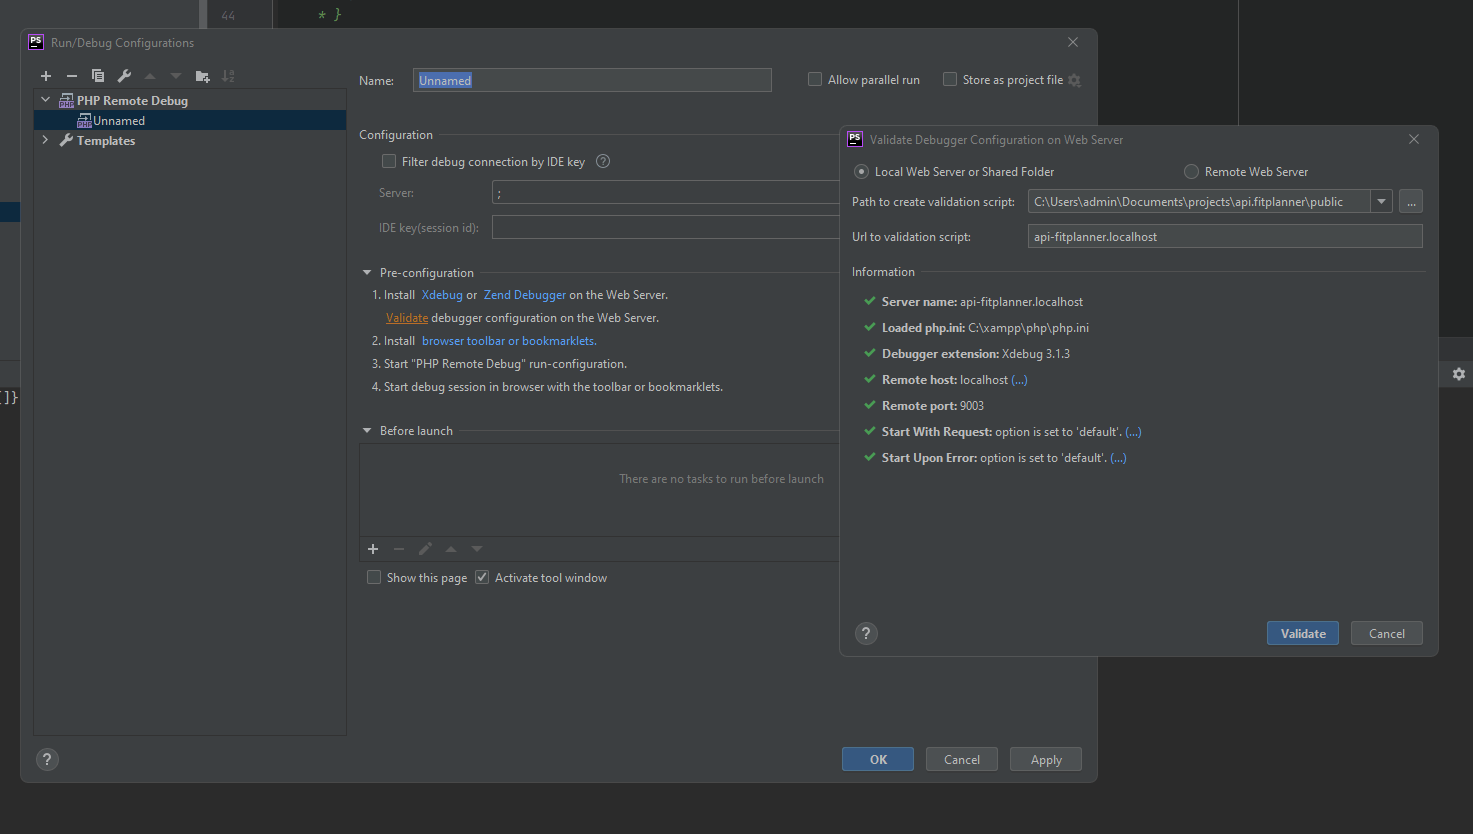Screen dimensions: 1473x834
Task: Collapse Before launch section
Action: [367, 430]
